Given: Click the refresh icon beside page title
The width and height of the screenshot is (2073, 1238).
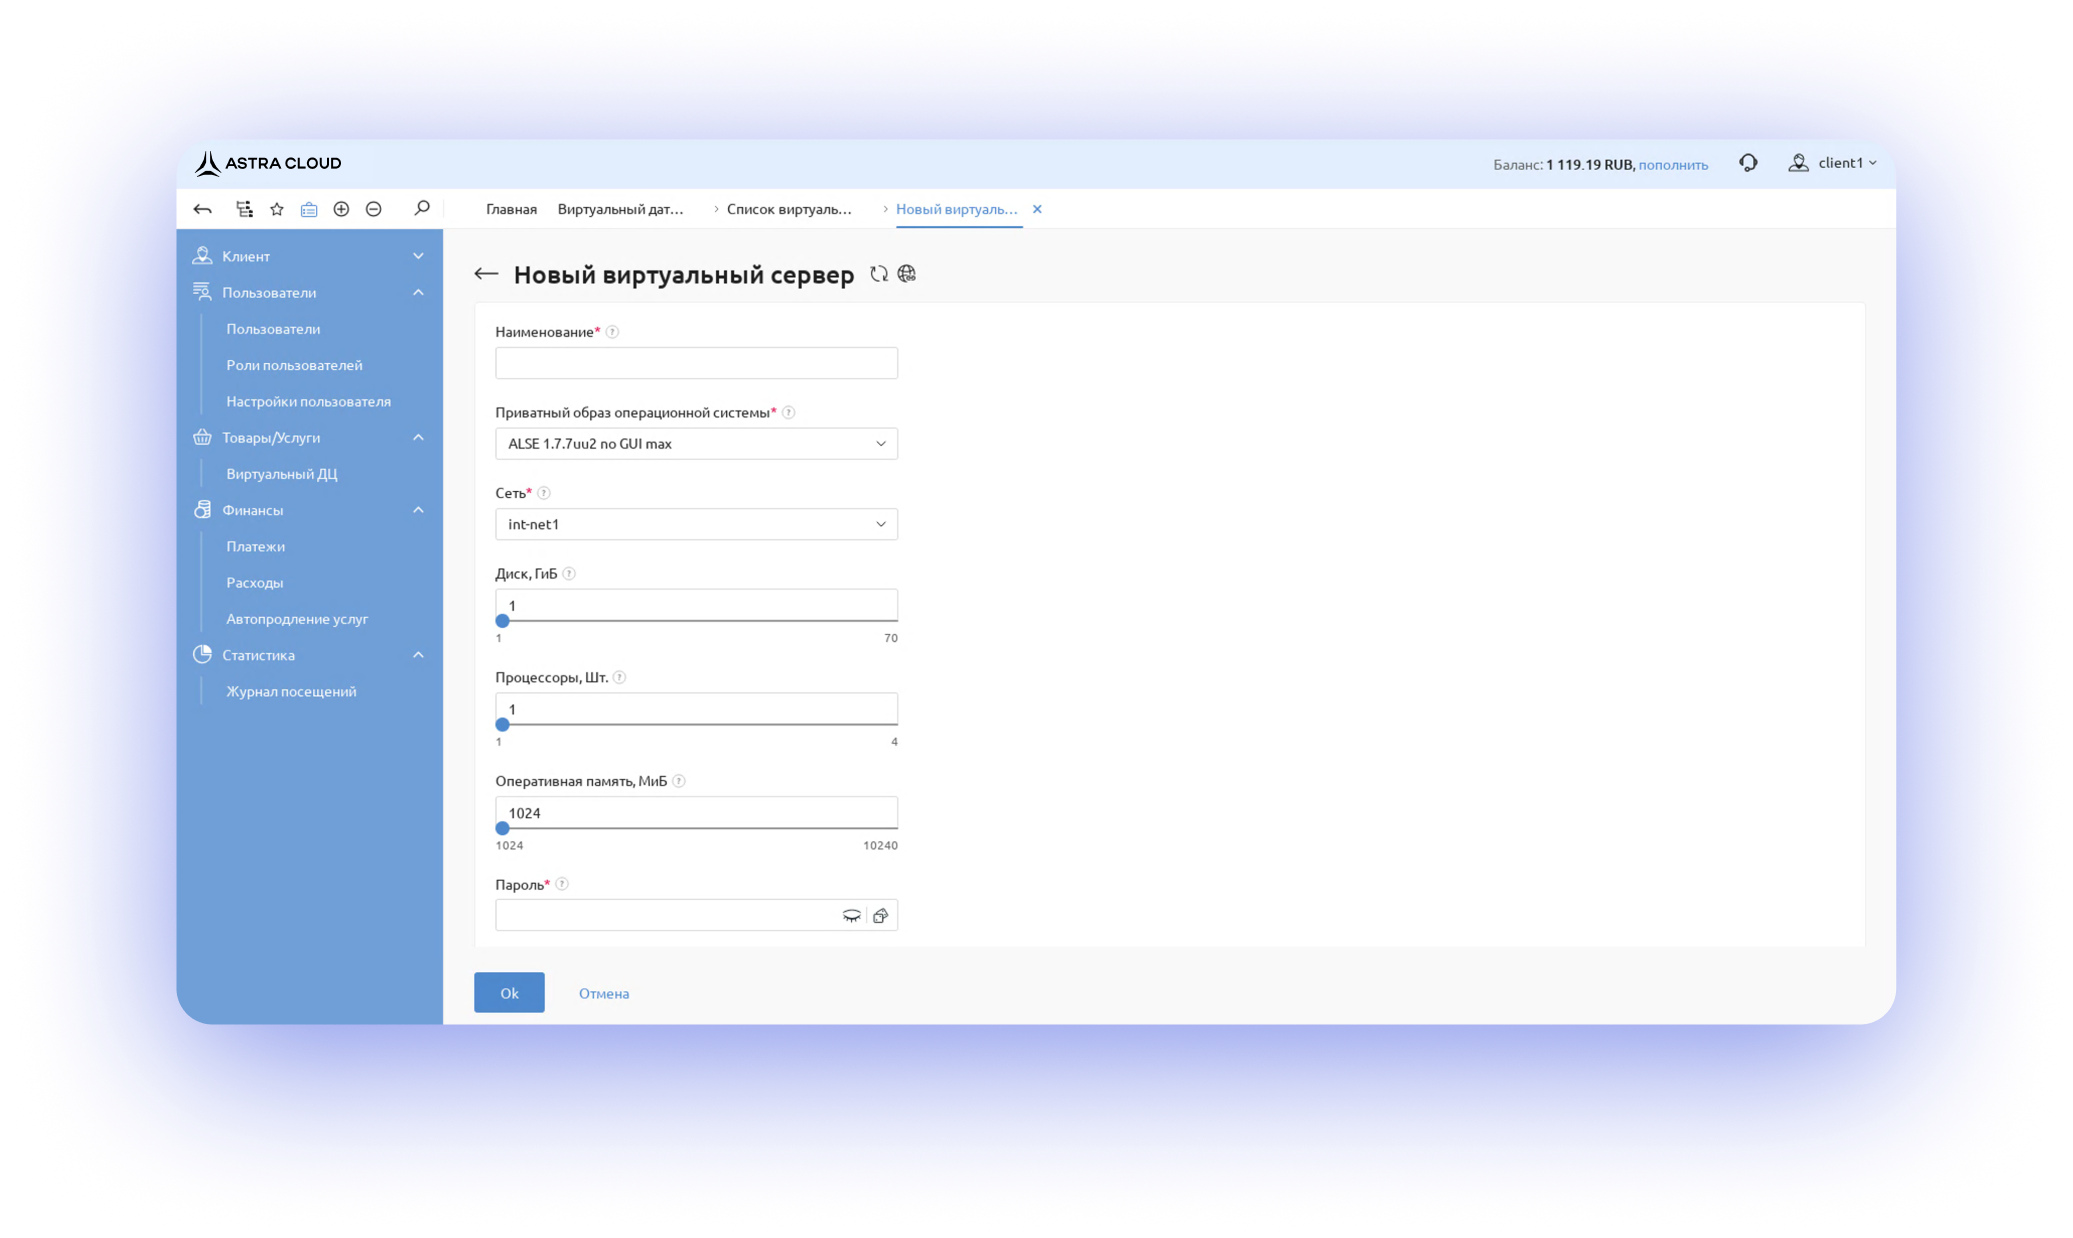Looking at the screenshot, I should (878, 274).
